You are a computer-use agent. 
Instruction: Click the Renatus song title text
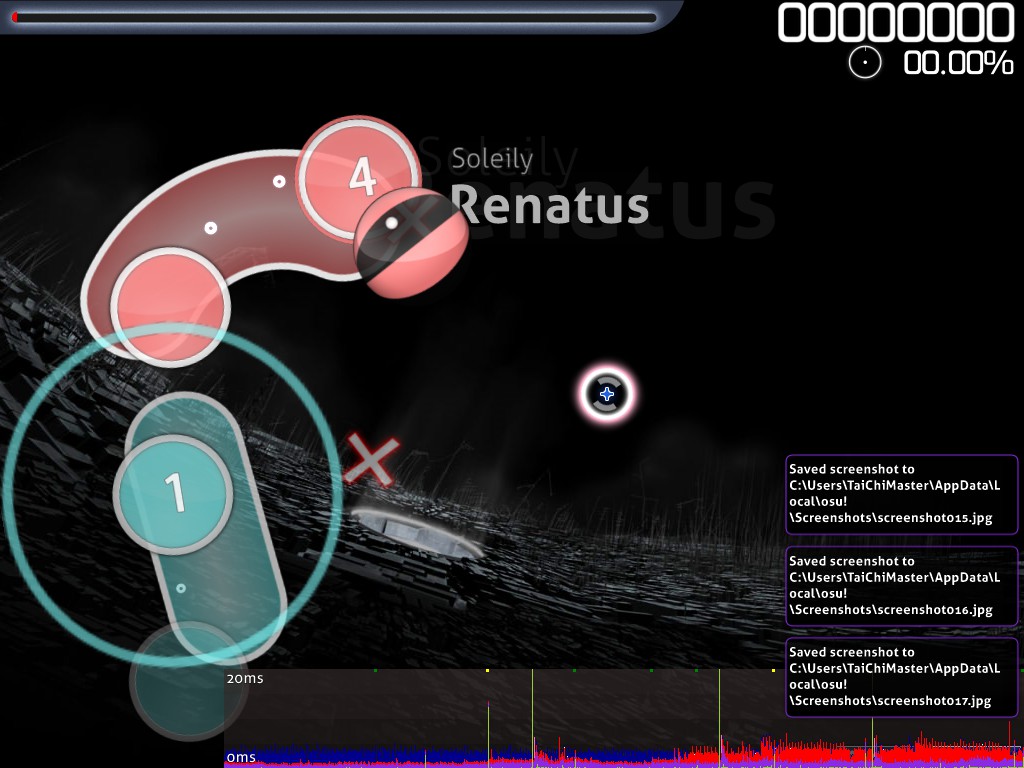point(549,204)
